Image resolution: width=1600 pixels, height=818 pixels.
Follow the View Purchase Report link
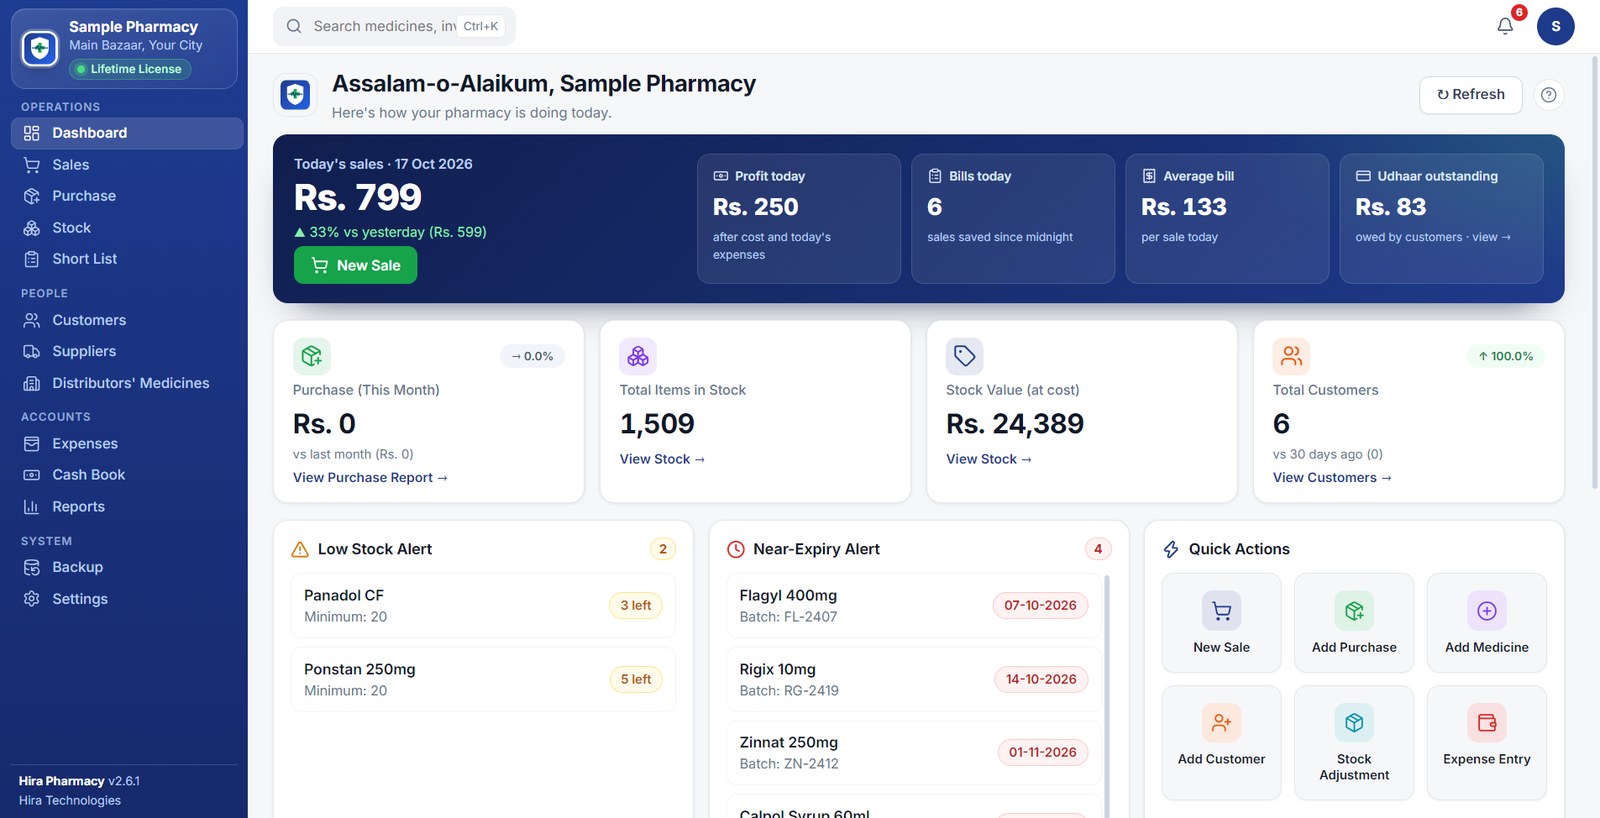pos(370,478)
